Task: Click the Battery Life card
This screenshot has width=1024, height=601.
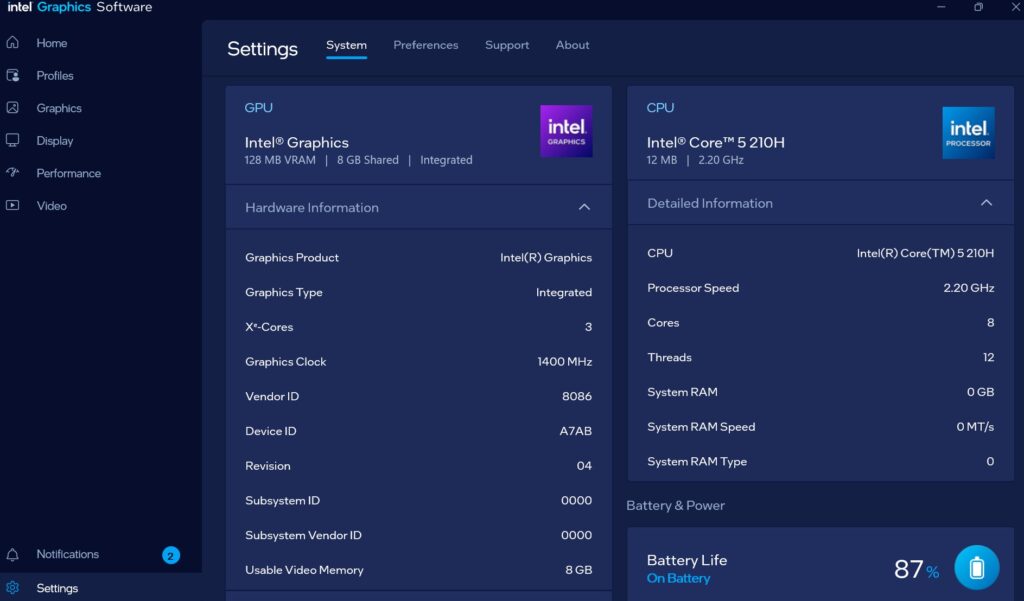Action: pos(780,567)
